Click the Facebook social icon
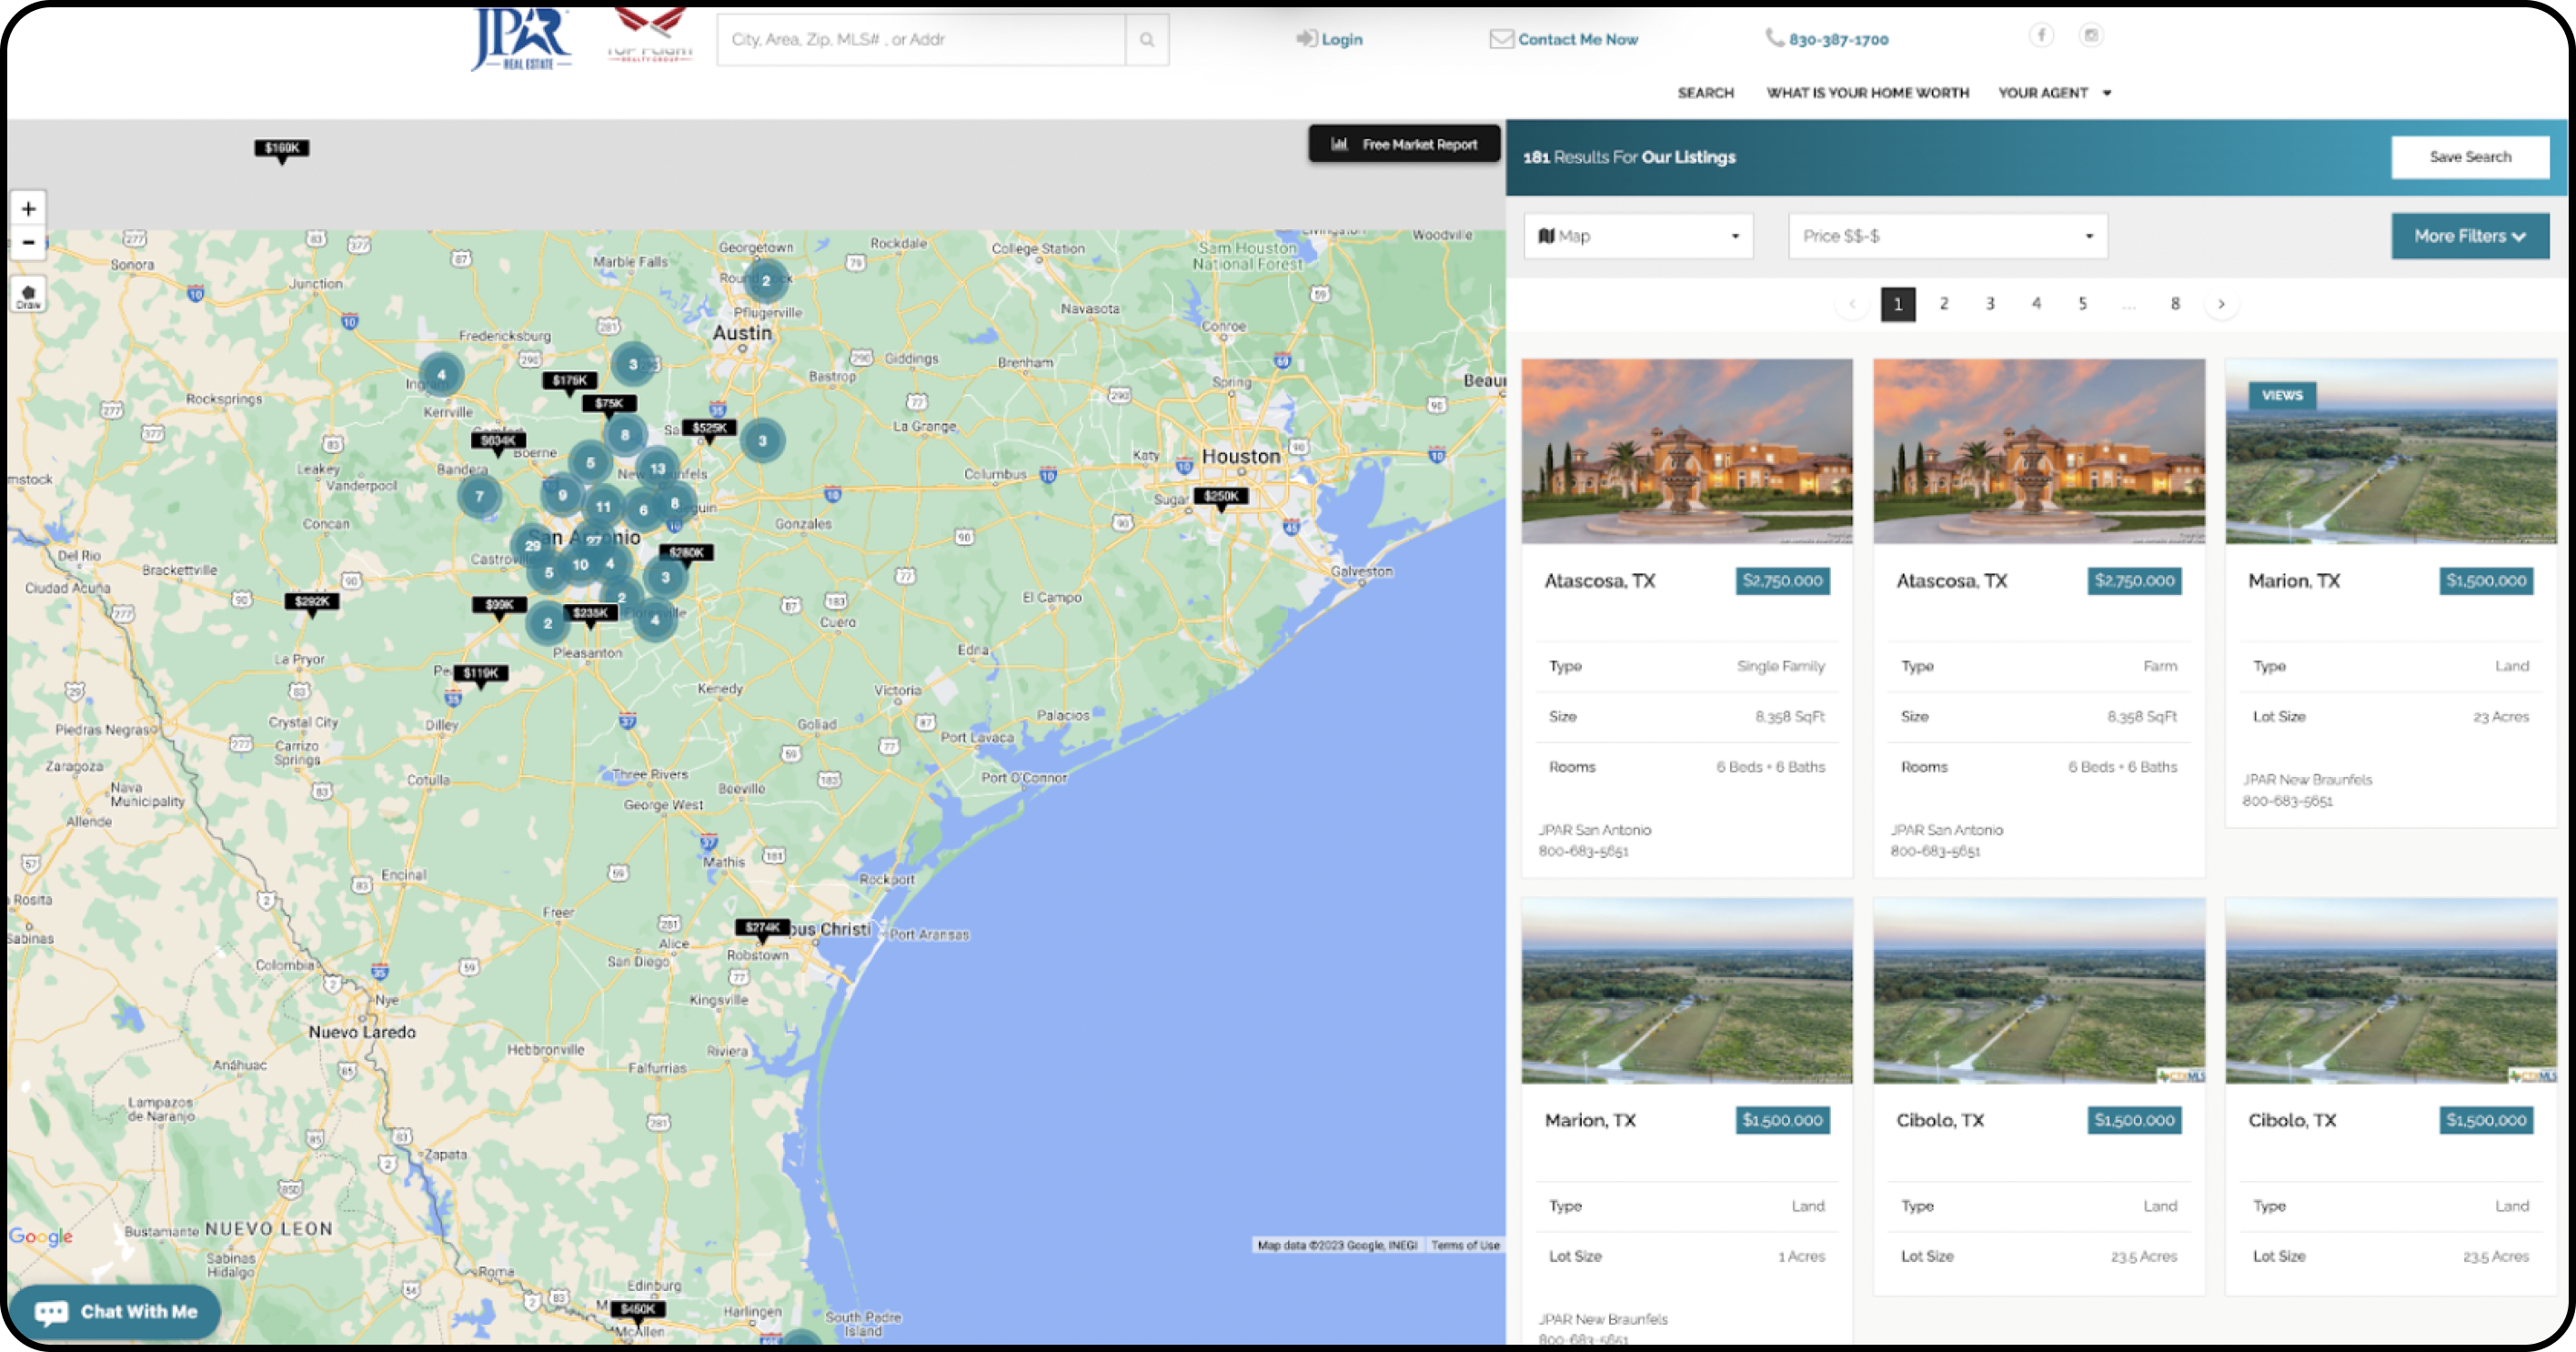The image size is (2576, 1352). [2041, 36]
